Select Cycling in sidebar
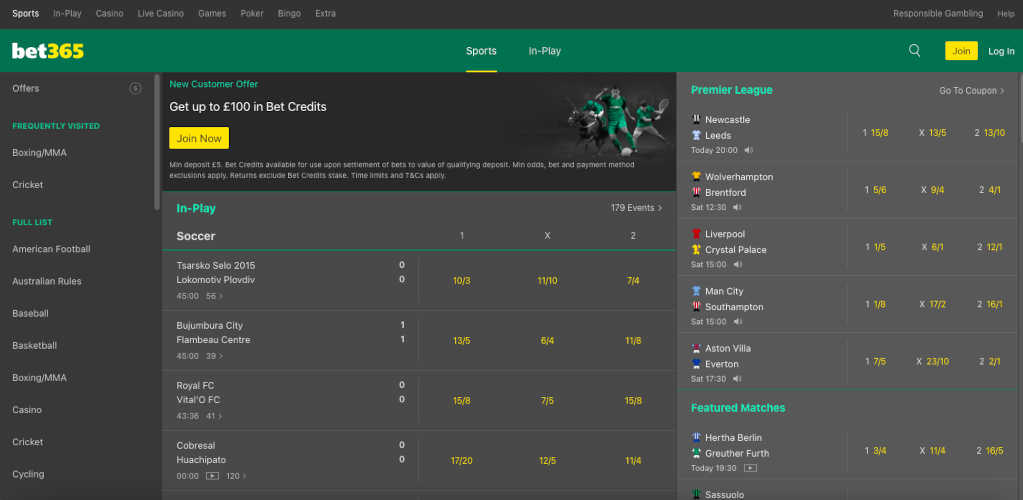The width and height of the screenshot is (1023, 500). [x=28, y=474]
